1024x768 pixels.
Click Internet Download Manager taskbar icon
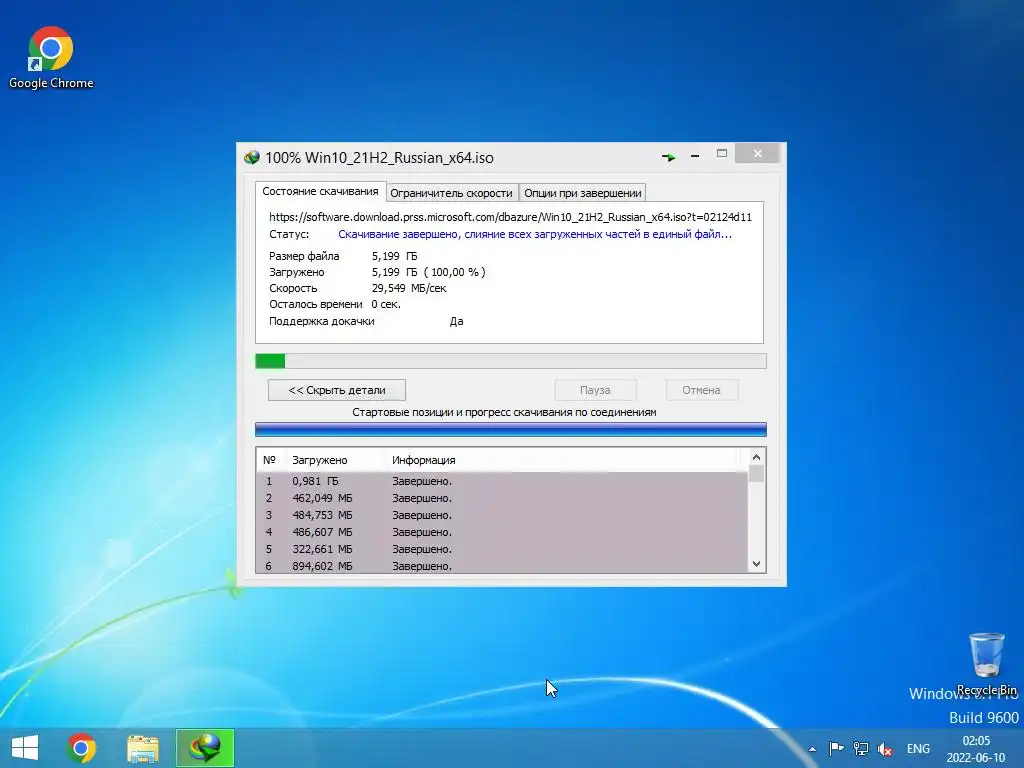pos(204,748)
